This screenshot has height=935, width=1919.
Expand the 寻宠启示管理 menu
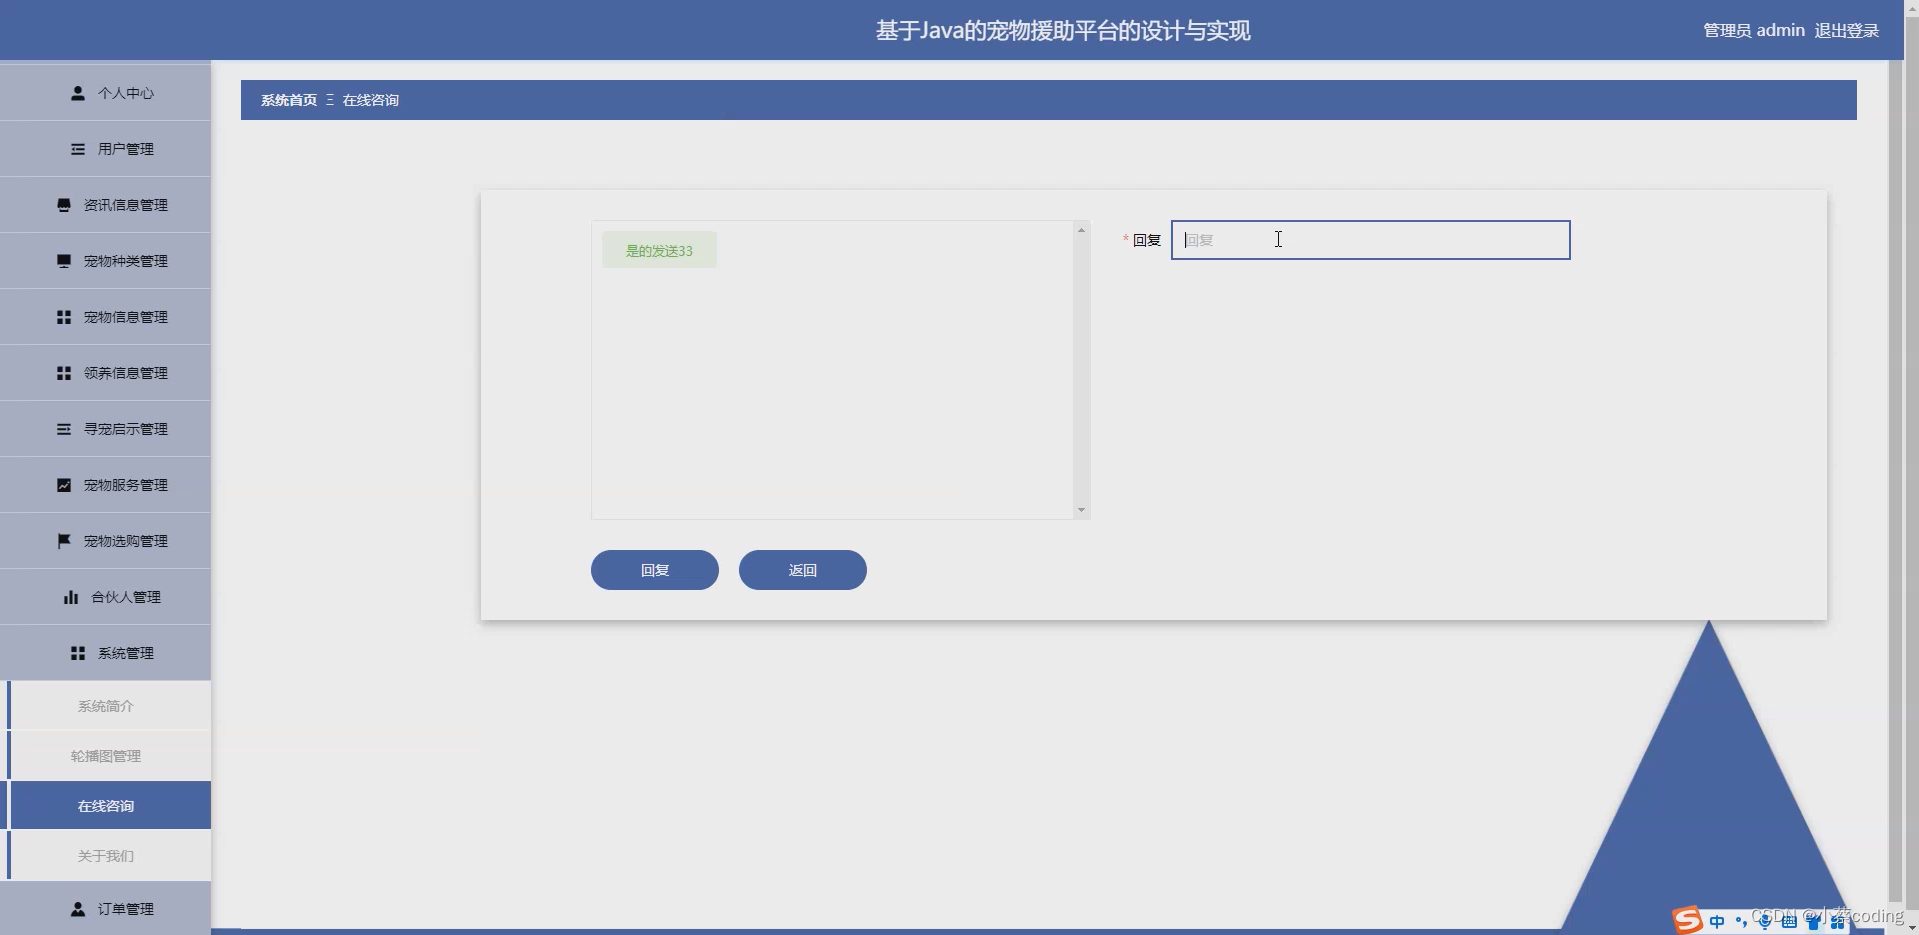(105, 429)
